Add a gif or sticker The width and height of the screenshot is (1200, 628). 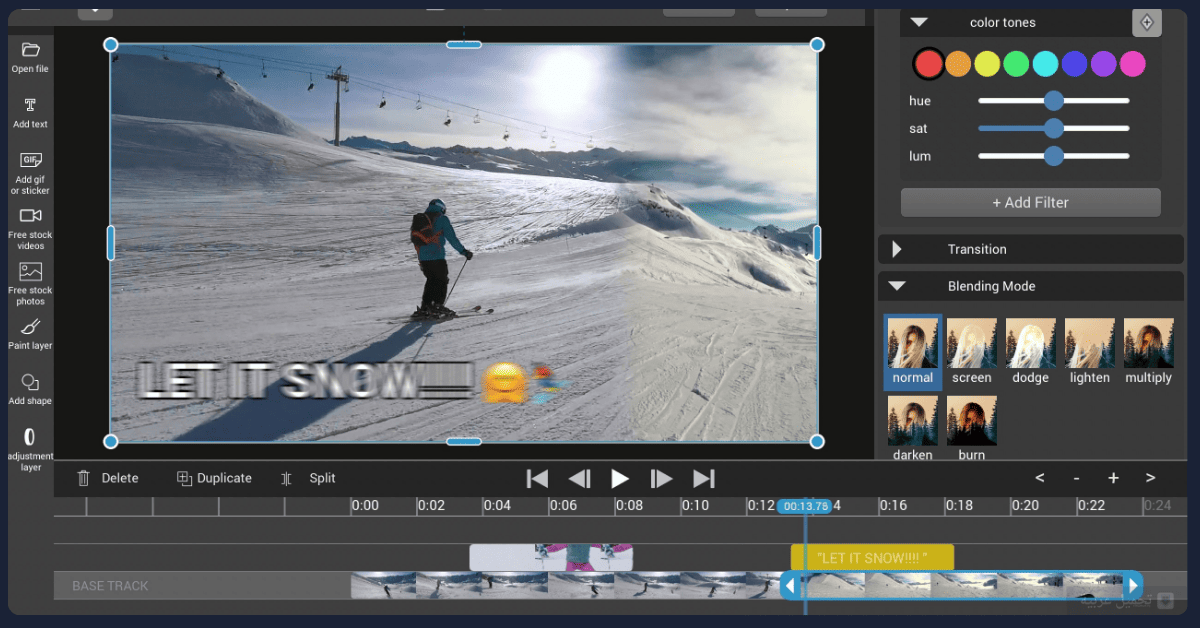coord(30,173)
